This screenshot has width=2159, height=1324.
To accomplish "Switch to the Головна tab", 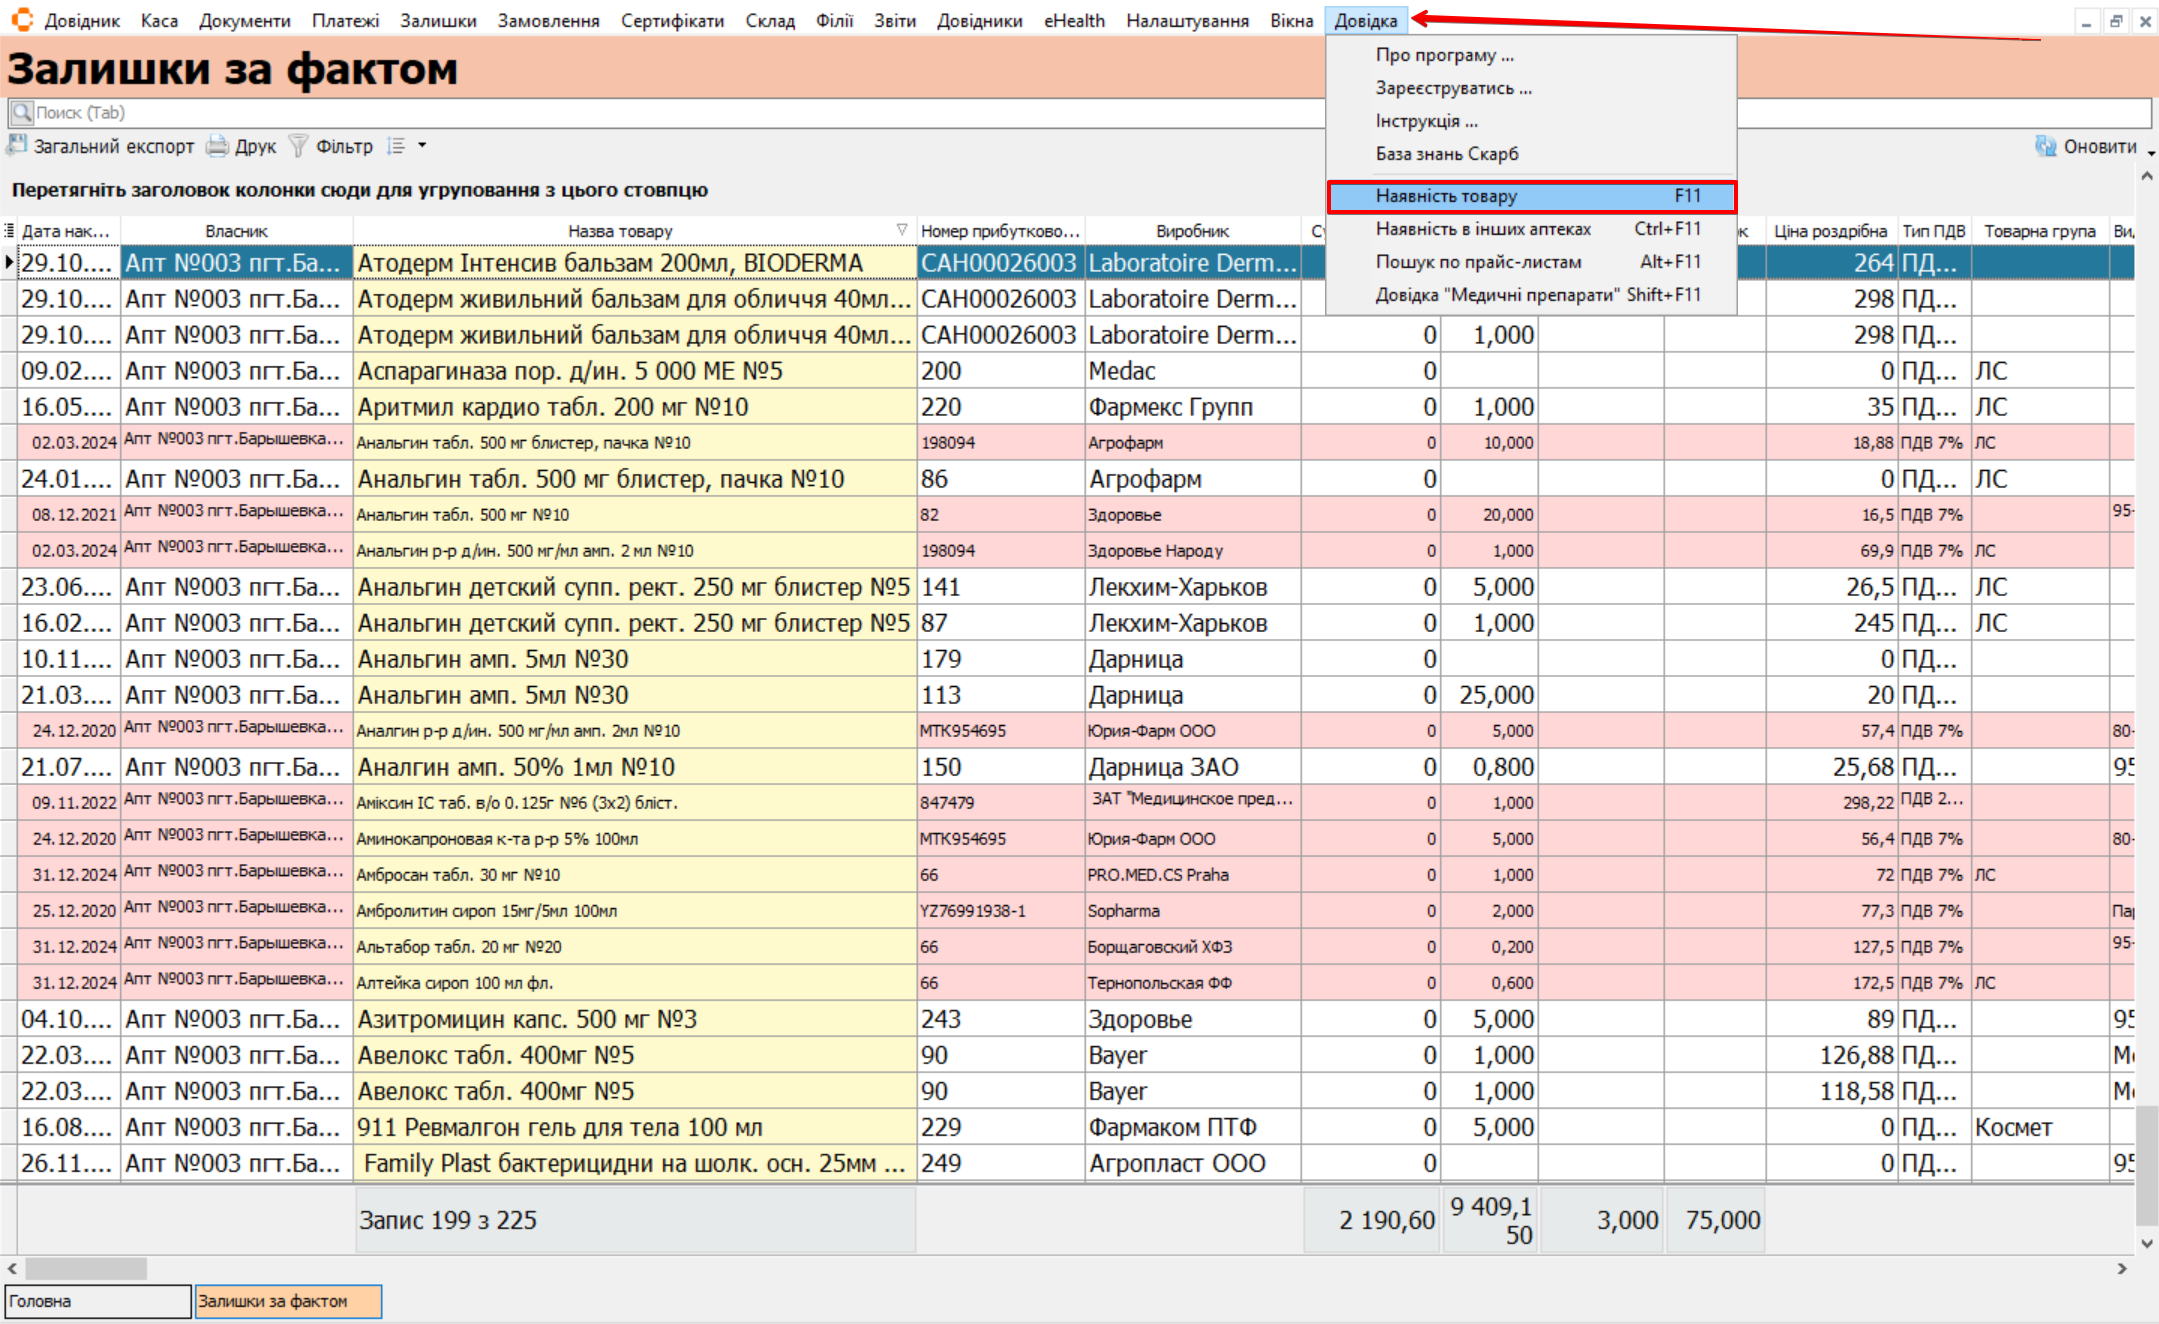I will (x=97, y=1301).
